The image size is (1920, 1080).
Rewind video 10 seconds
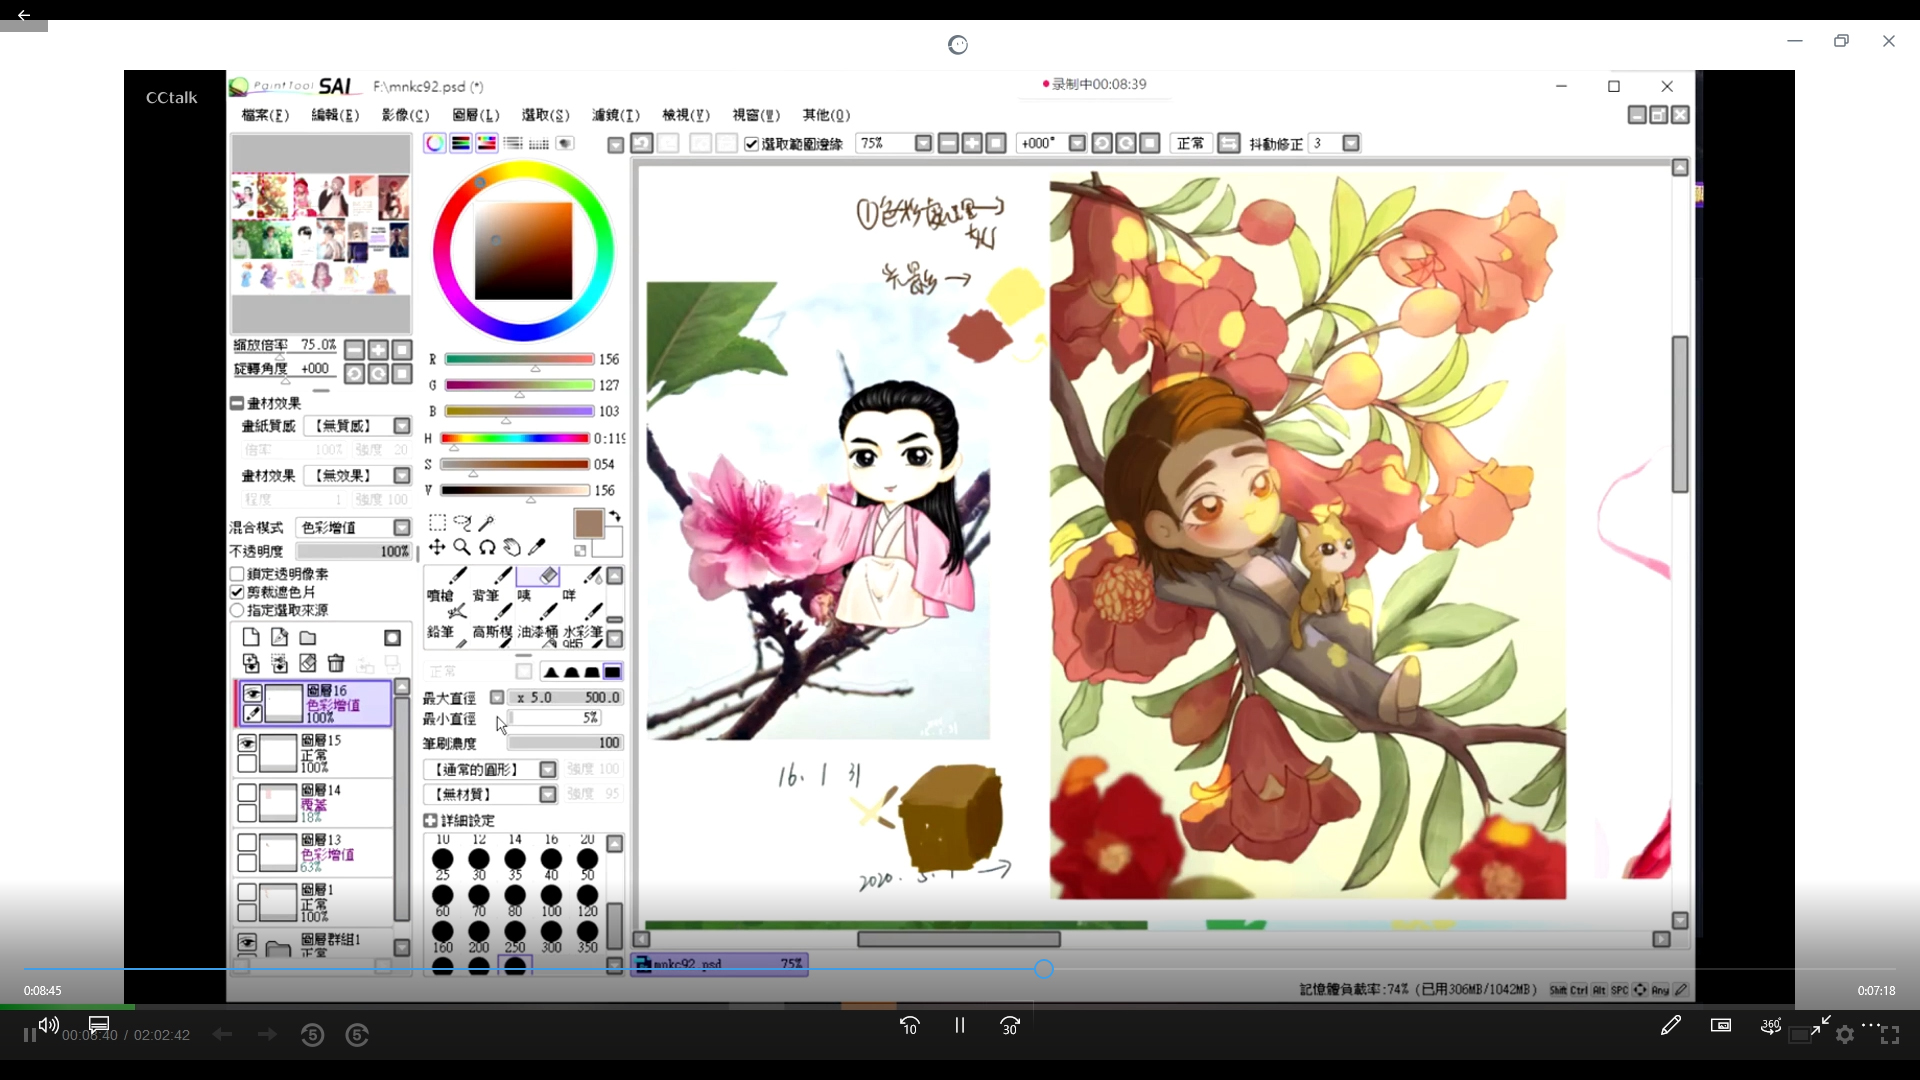(x=909, y=1026)
